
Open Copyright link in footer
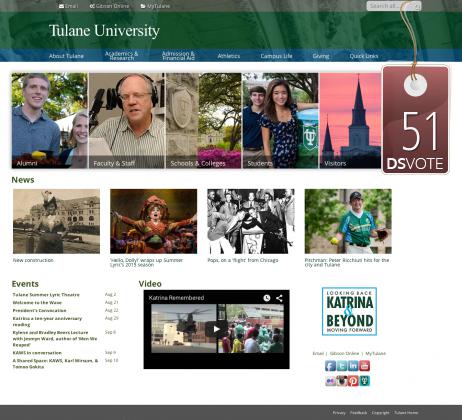380,413
